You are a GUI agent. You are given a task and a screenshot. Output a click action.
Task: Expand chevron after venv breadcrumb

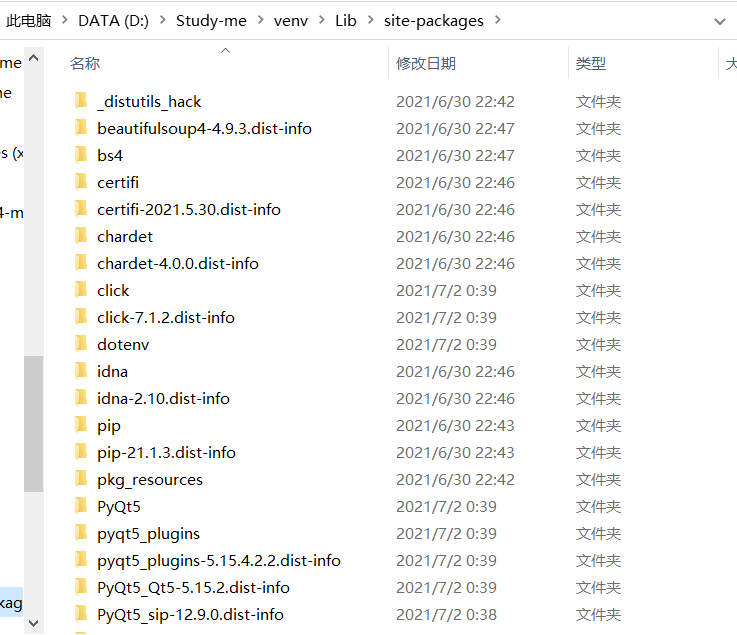pos(322,20)
